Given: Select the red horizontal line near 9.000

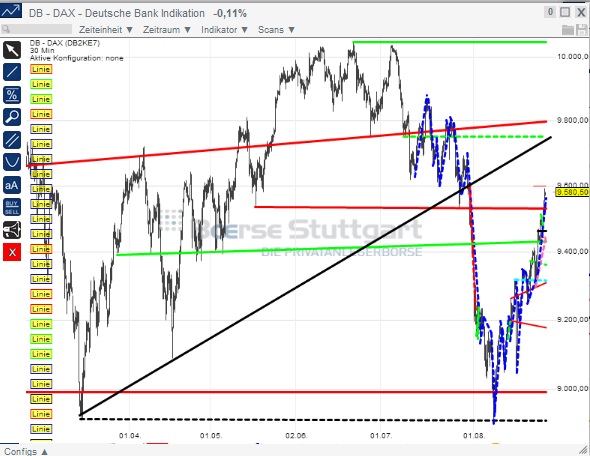Looking at the screenshot, I should [286, 392].
